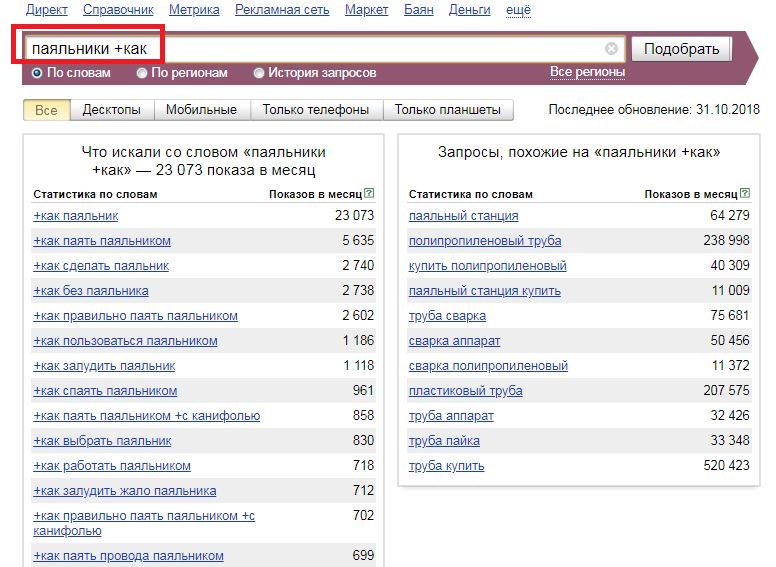The height and width of the screenshot is (567, 776).
Task: Open the Баян link
Action: pos(419,9)
